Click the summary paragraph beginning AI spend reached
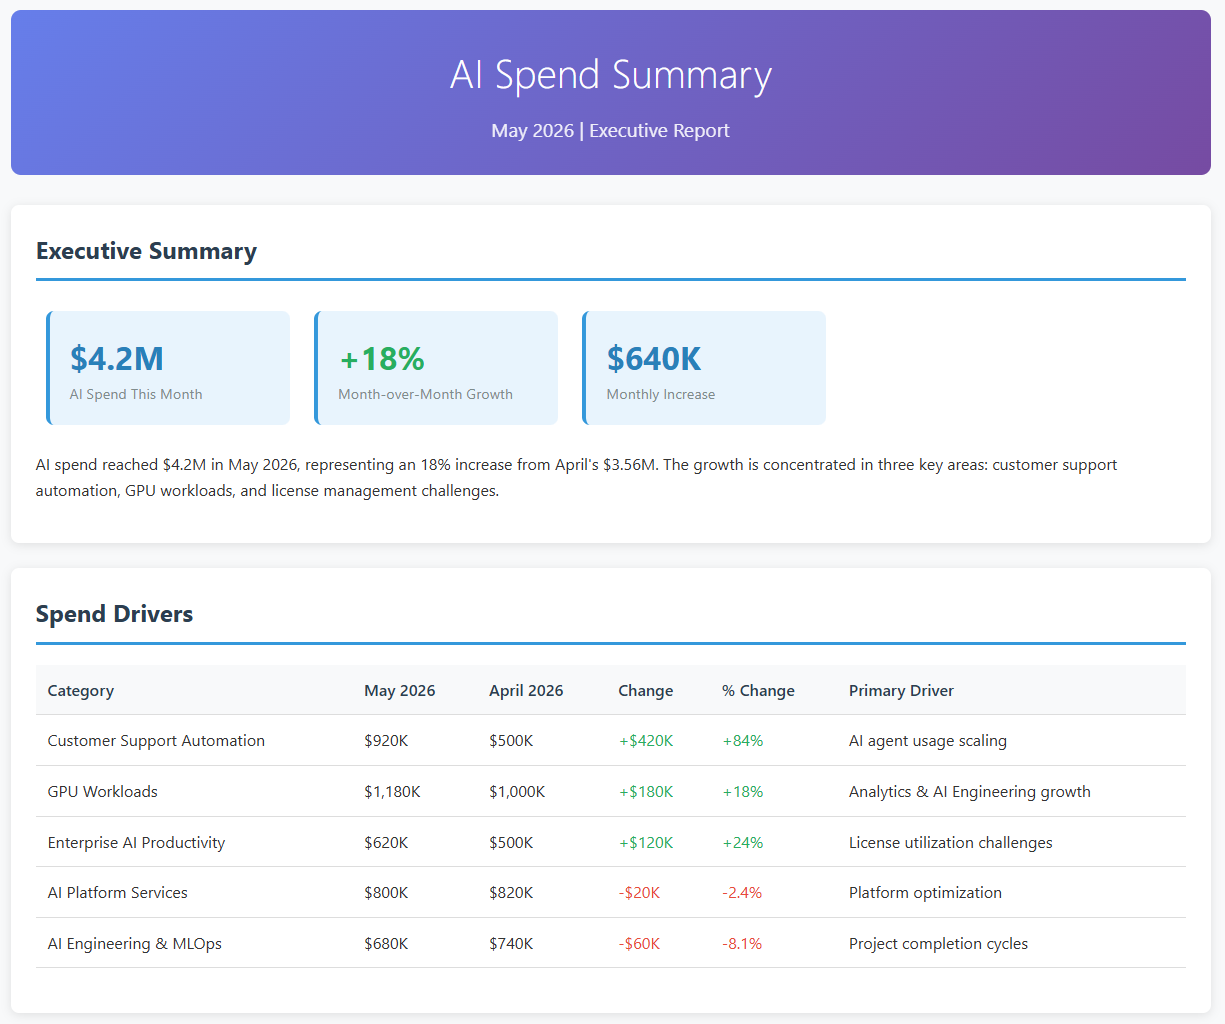 pos(576,478)
